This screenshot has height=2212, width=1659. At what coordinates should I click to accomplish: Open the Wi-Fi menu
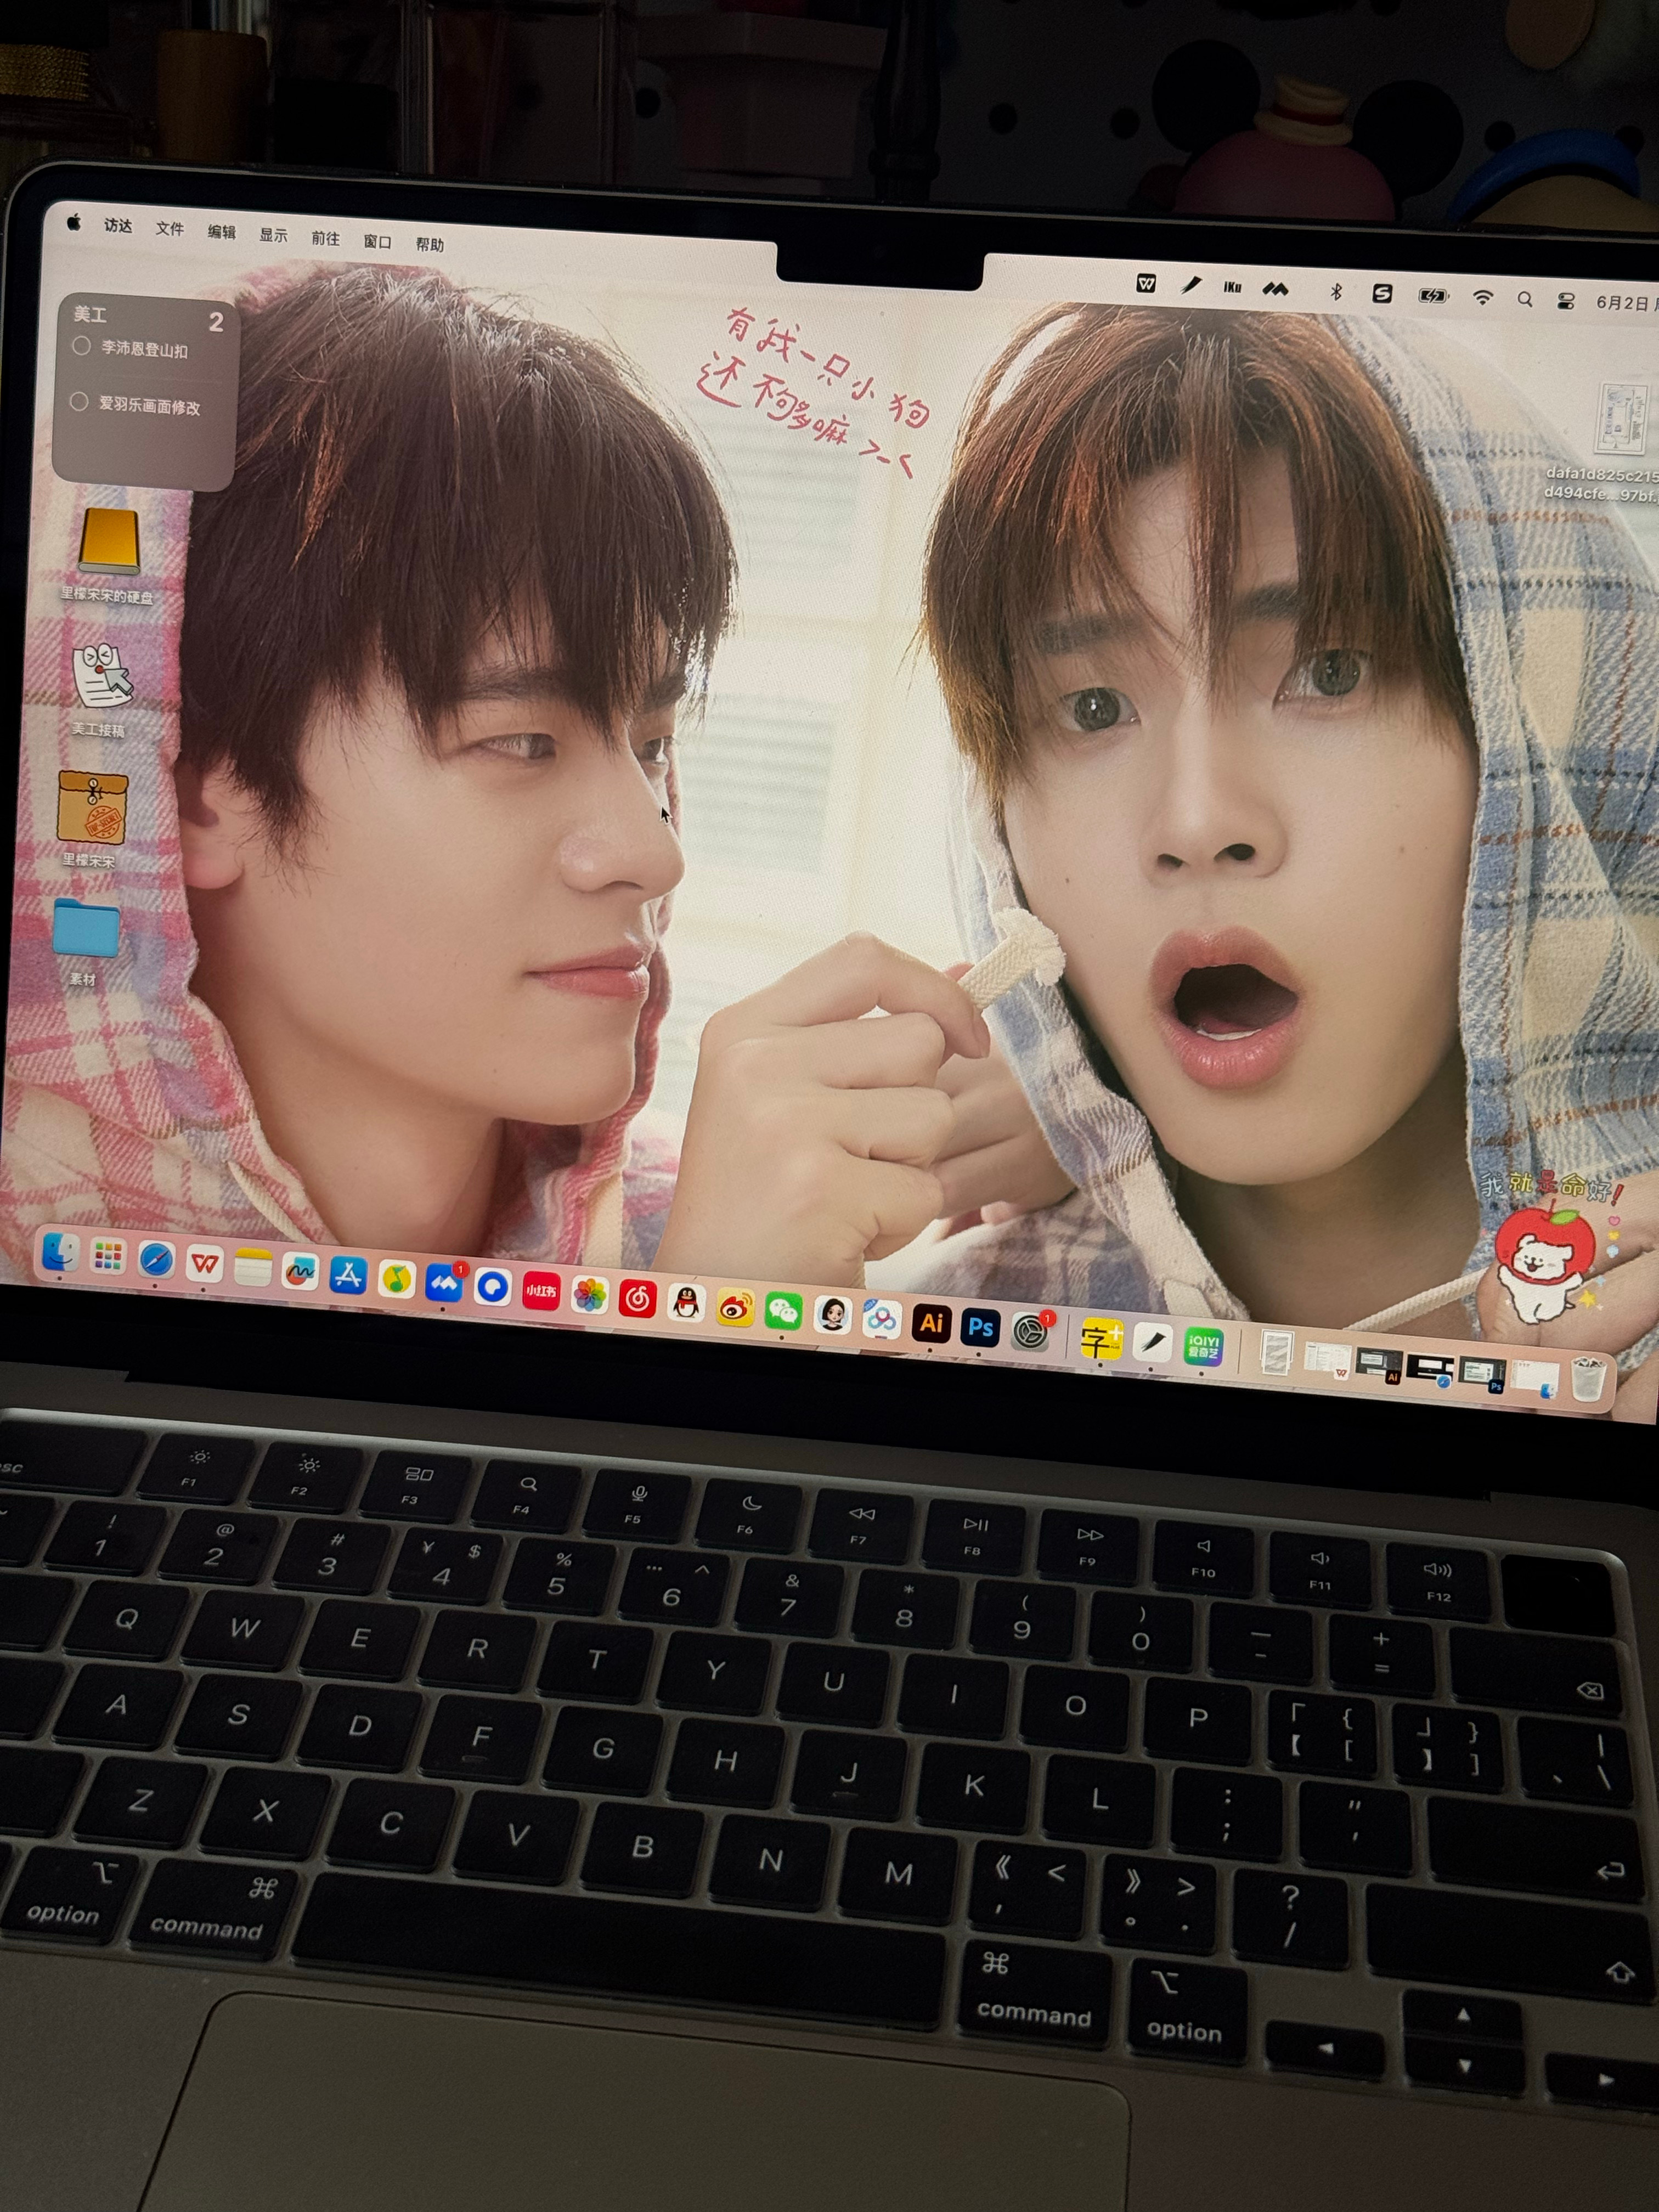pyautogui.click(x=1483, y=297)
